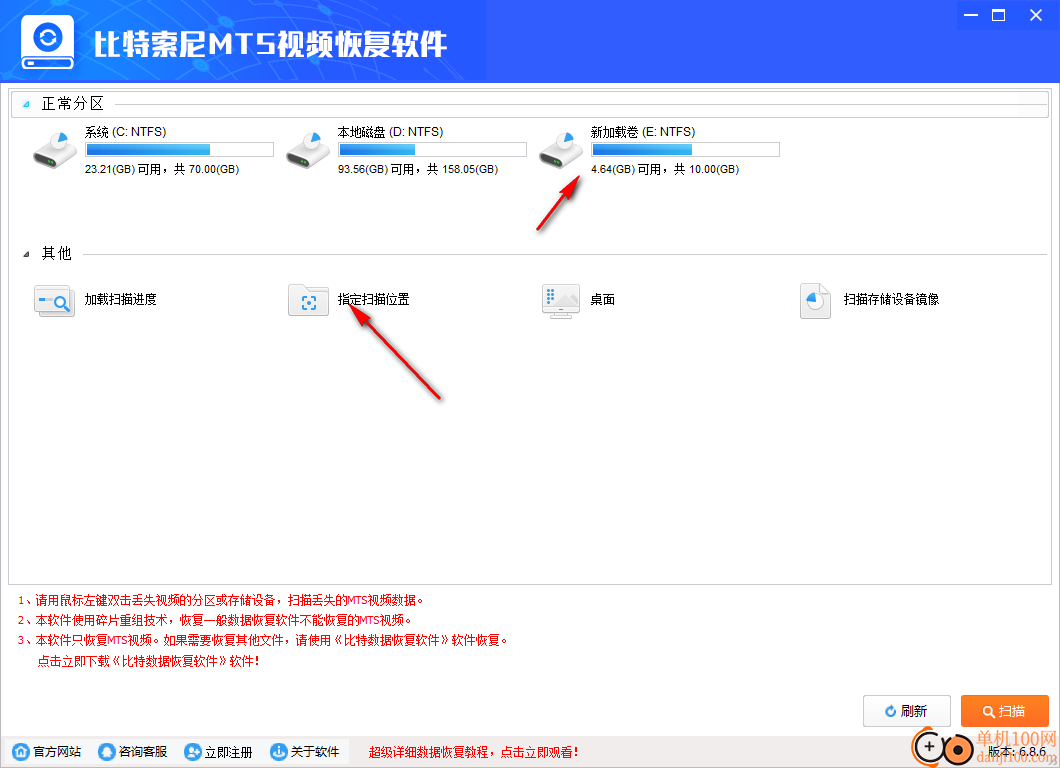
Task: Open the 加载扫描进度 icon
Action: [54, 300]
